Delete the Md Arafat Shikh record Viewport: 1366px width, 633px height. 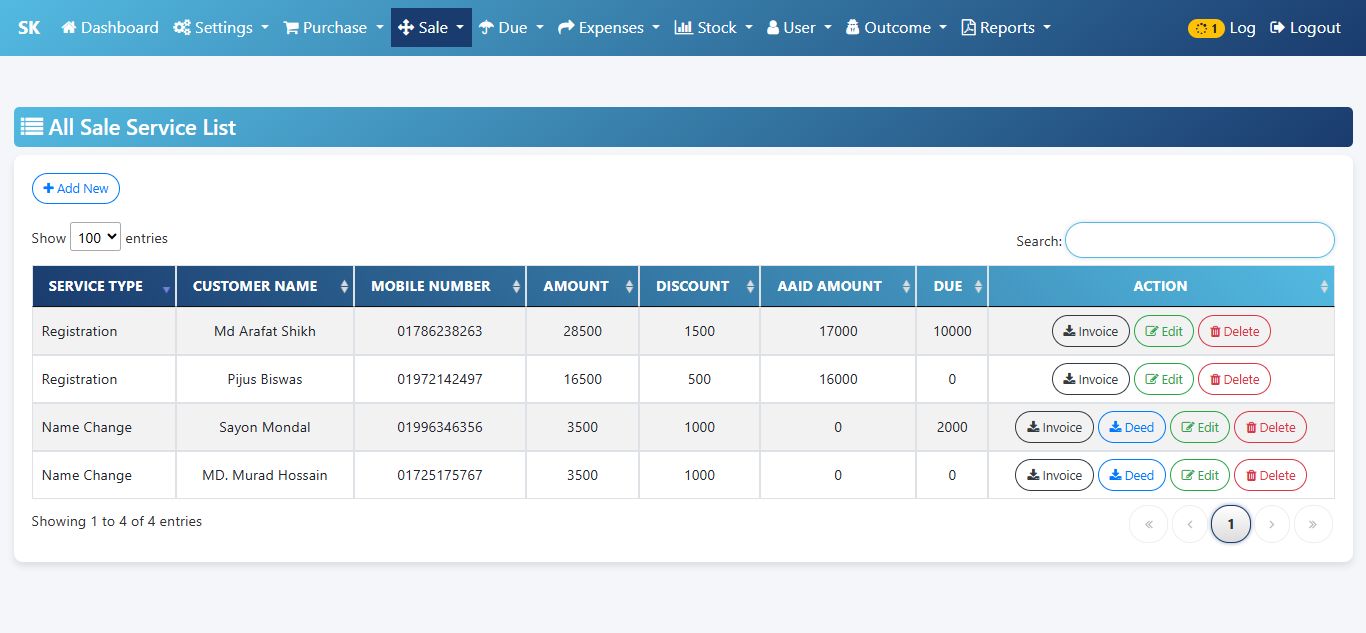(1234, 331)
